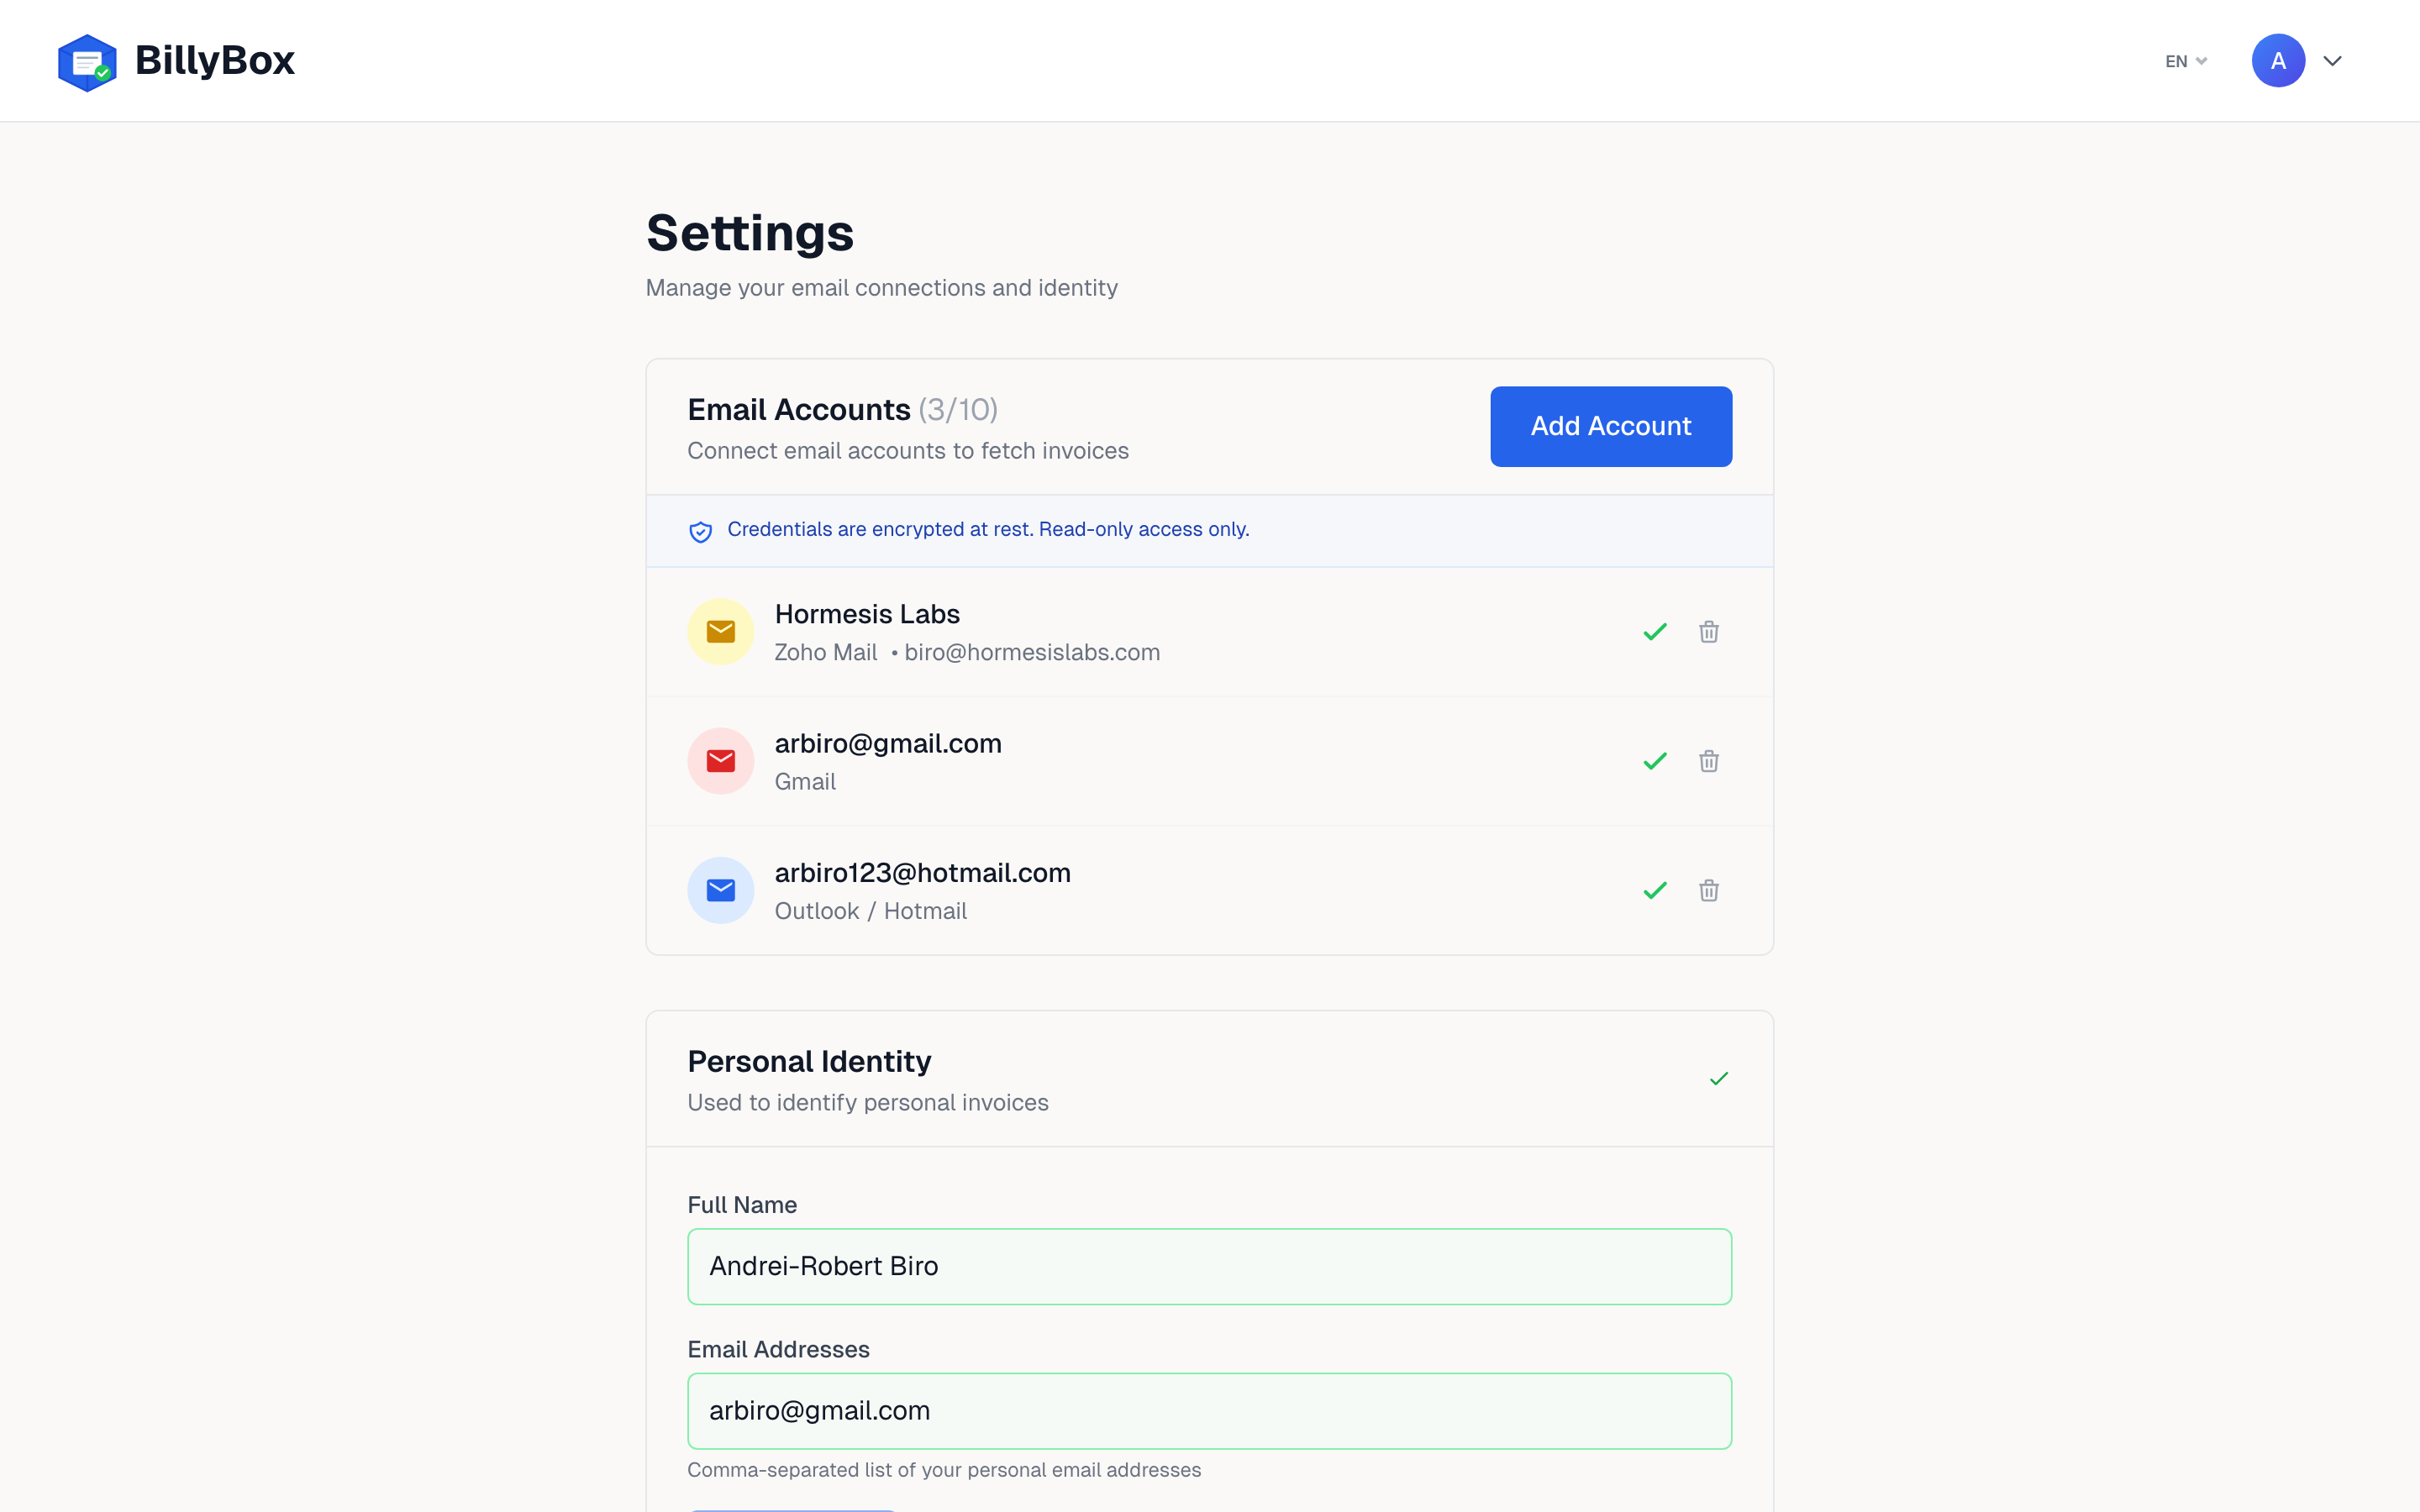Image resolution: width=2420 pixels, height=1512 pixels.
Task: Click the BillyBox logo icon
Action: (x=87, y=60)
